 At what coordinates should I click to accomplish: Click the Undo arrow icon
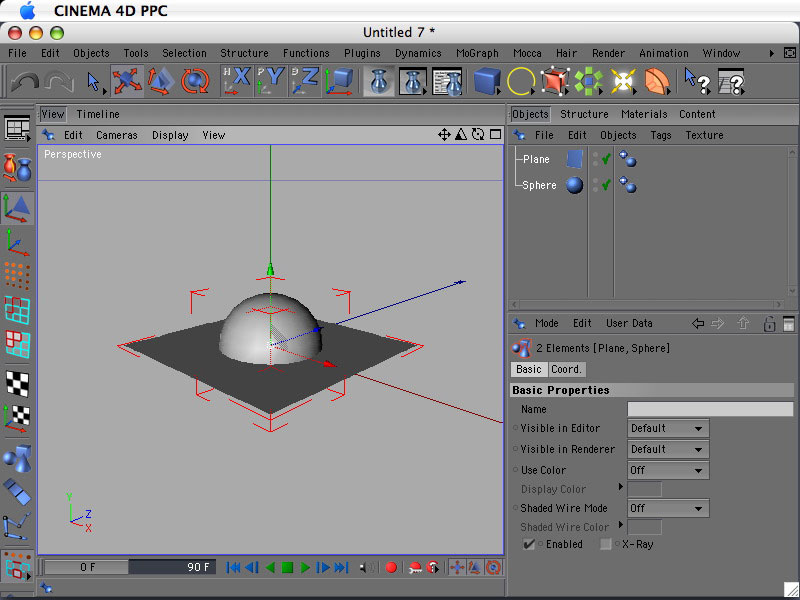(25, 81)
